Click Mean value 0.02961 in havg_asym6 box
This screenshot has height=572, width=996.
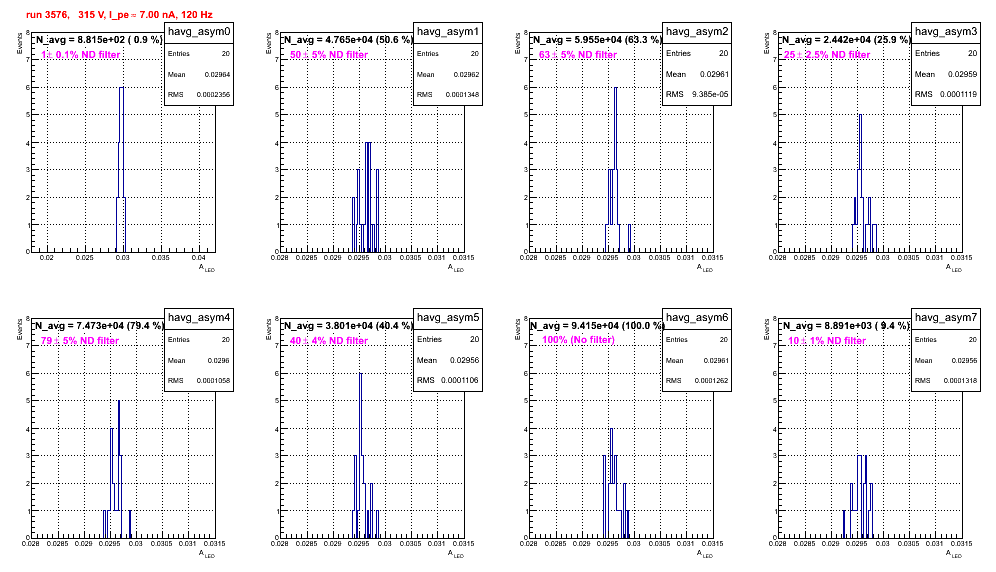tap(716, 361)
